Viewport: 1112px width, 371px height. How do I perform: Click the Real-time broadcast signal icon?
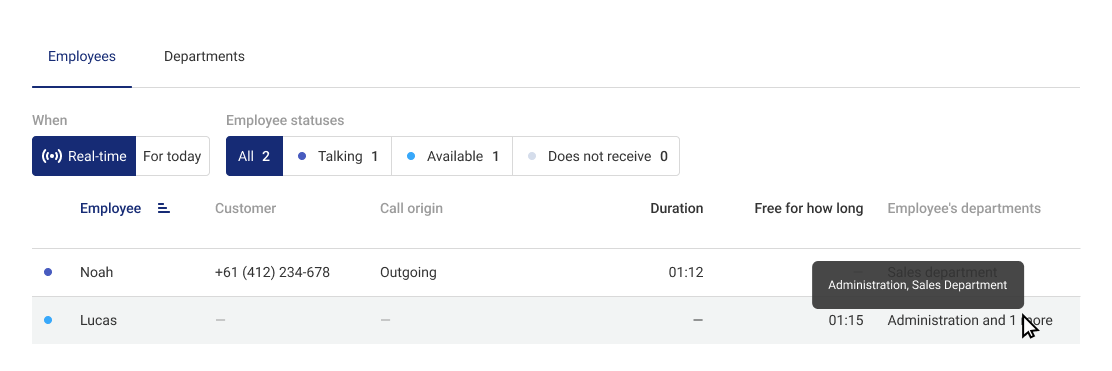point(52,156)
